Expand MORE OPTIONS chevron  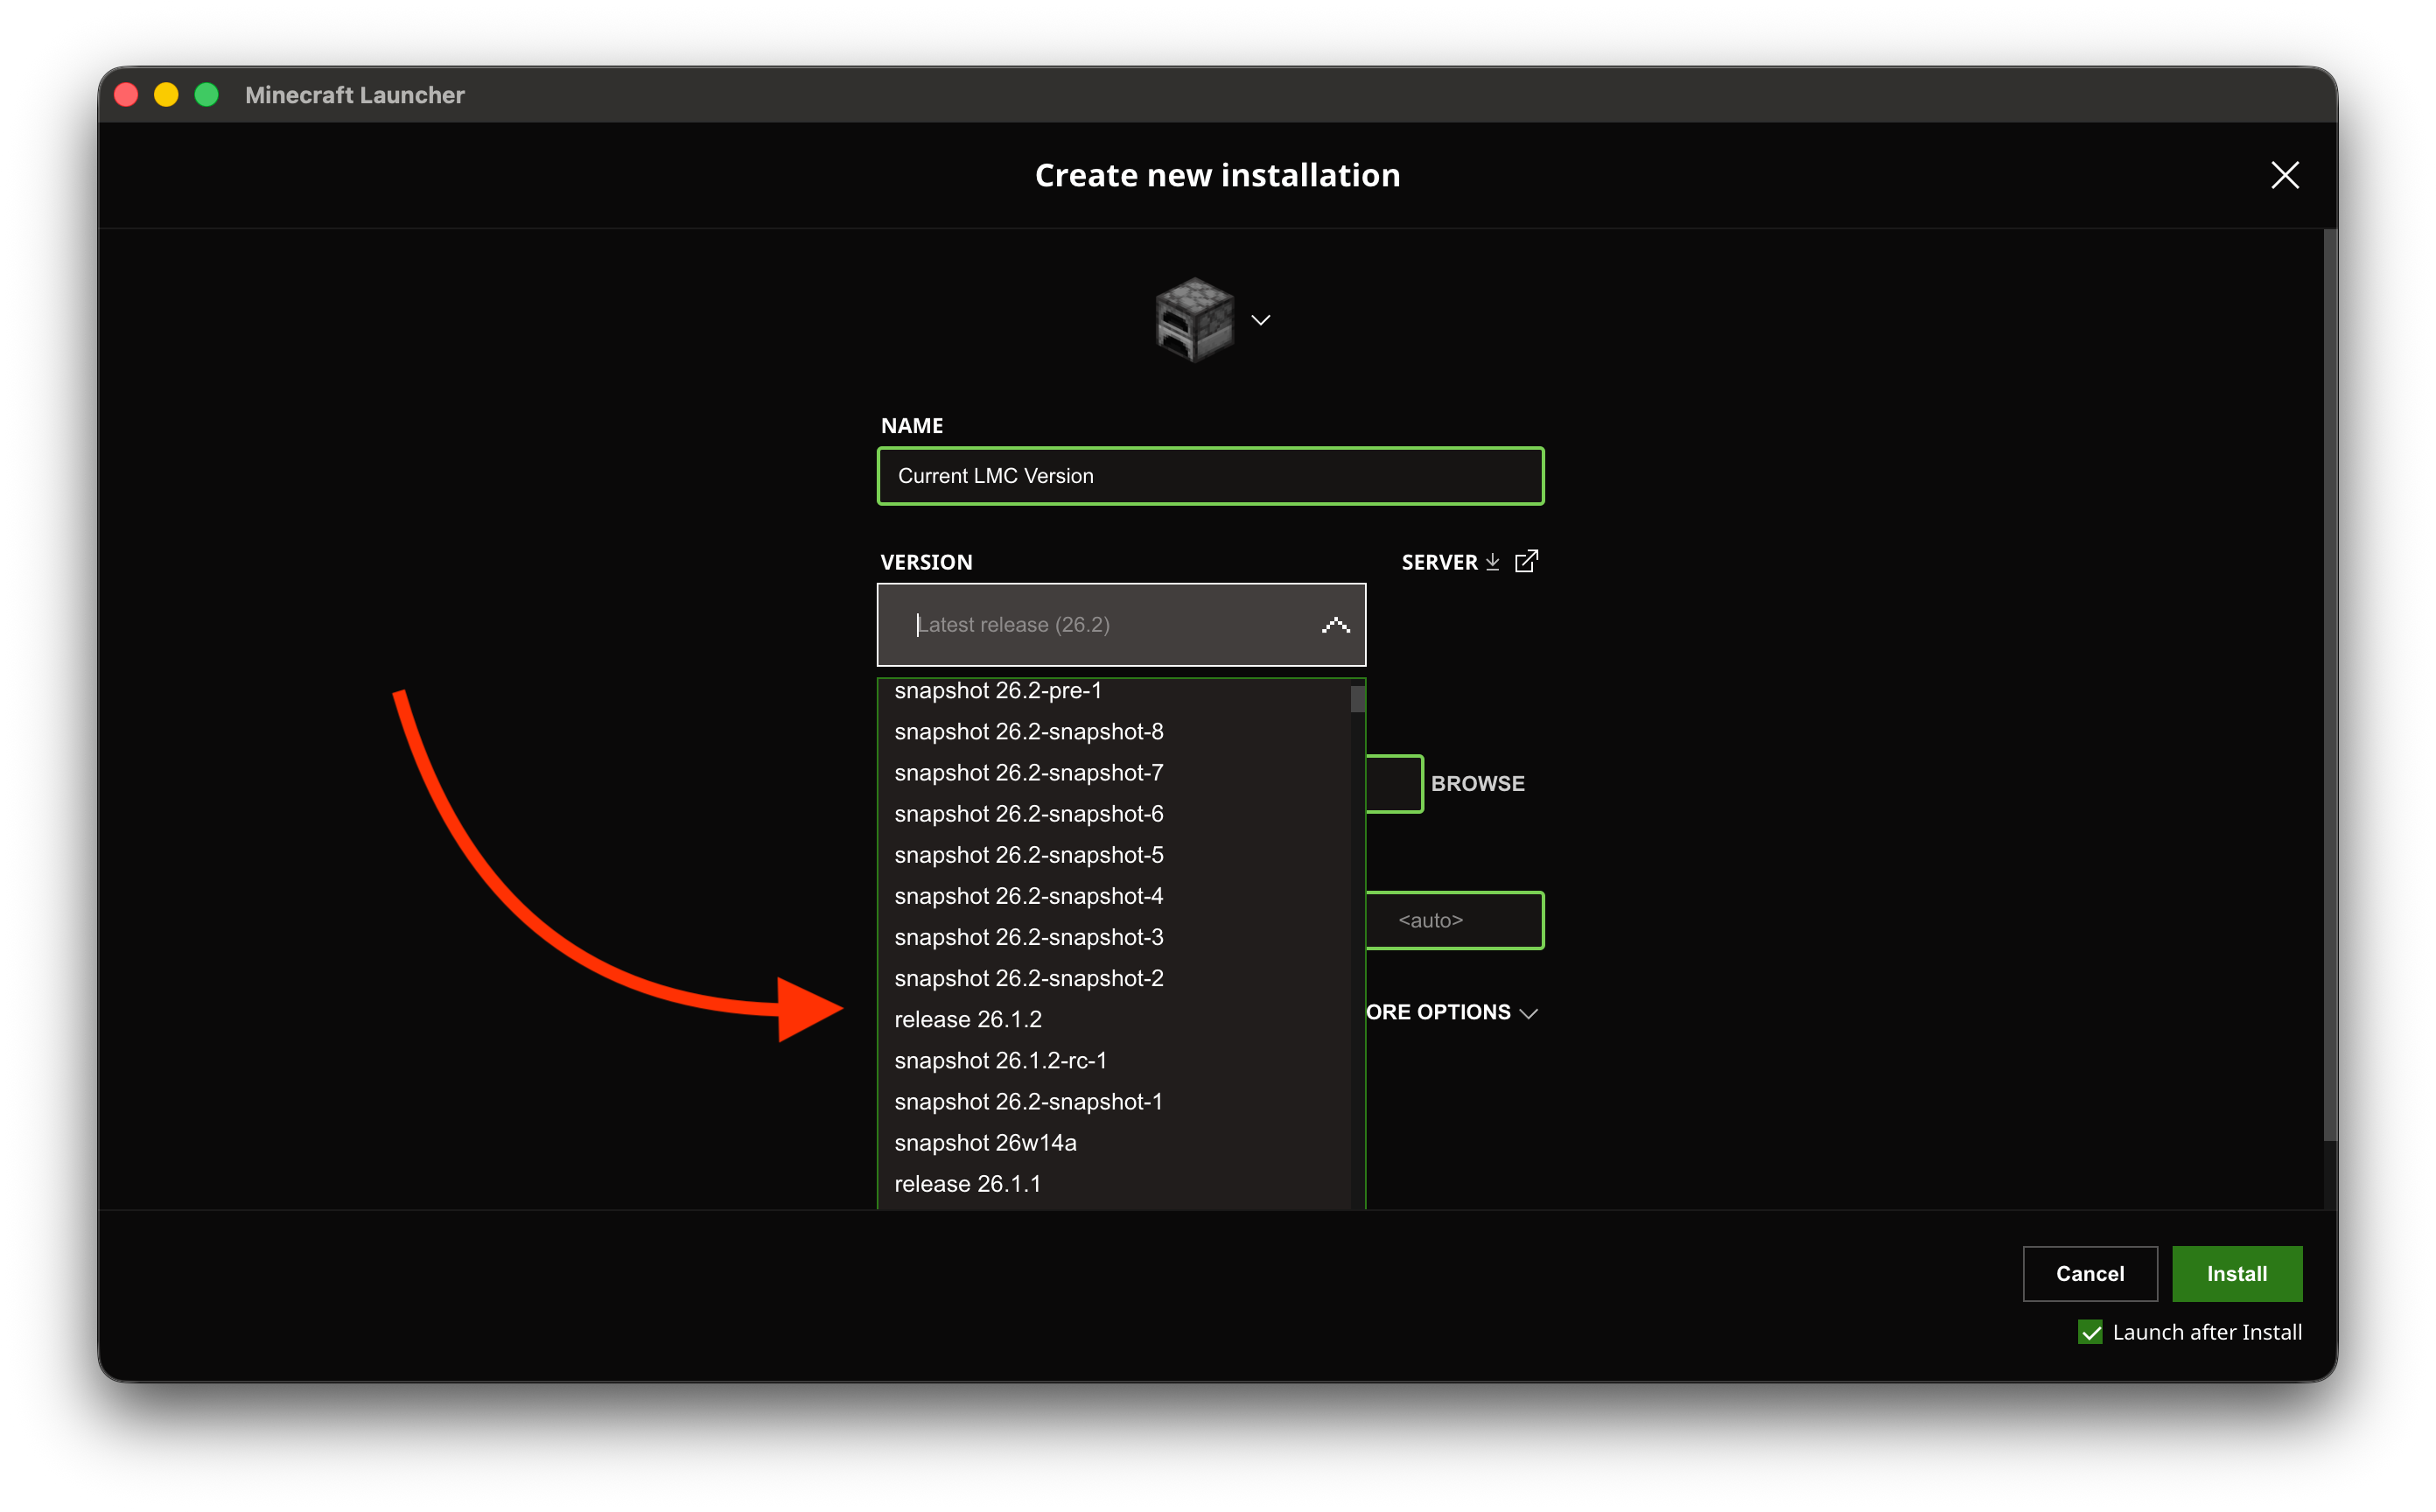tap(1528, 1013)
